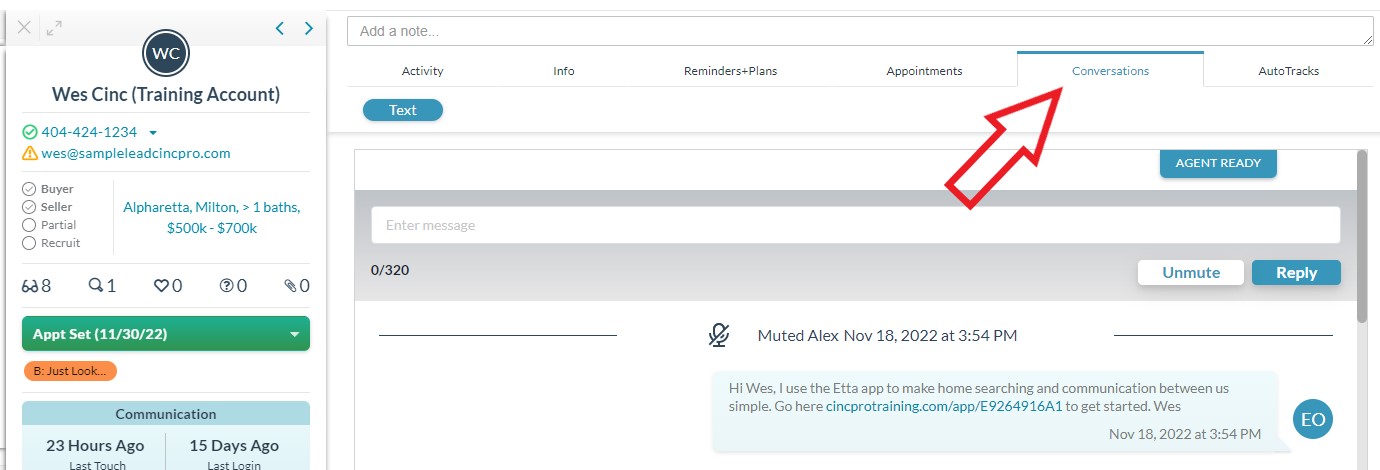Click the paperclip attachments icon
This screenshot has height=470, width=1380.
pyautogui.click(x=291, y=286)
